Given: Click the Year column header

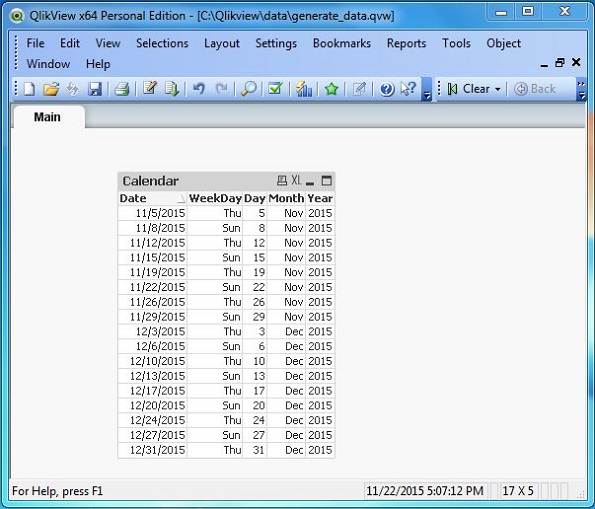Looking at the screenshot, I should [320, 199].
